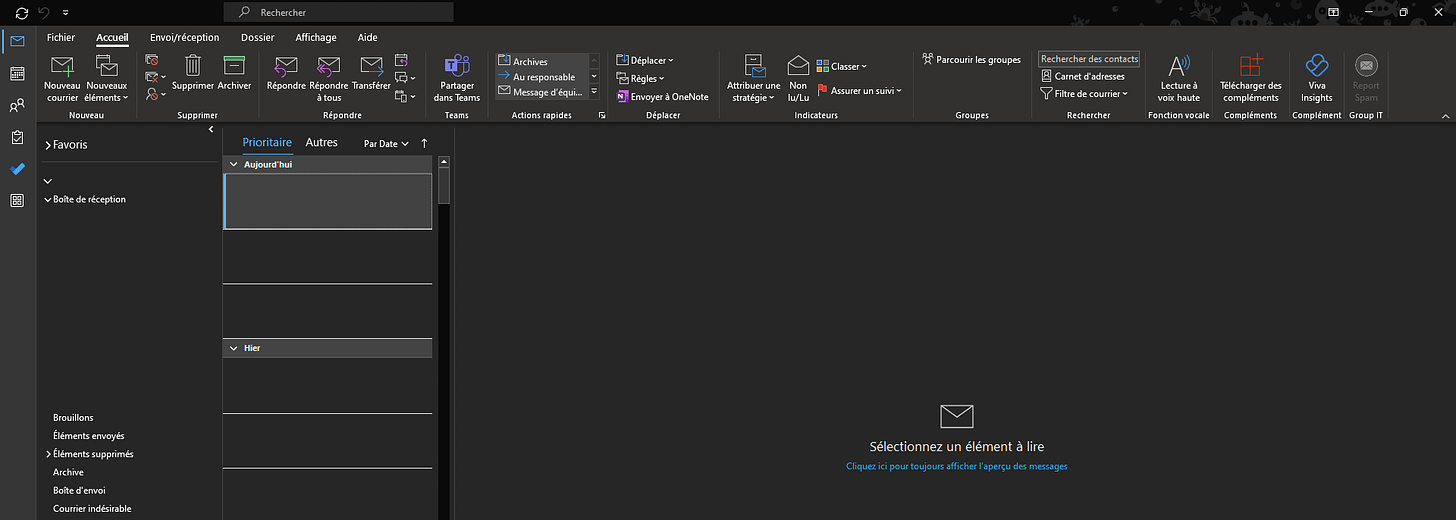Image resolution: width=1456 pixels, height=520 pixels.
Task: Open the Calendar view in sidebar
Action: click(17, 73)
